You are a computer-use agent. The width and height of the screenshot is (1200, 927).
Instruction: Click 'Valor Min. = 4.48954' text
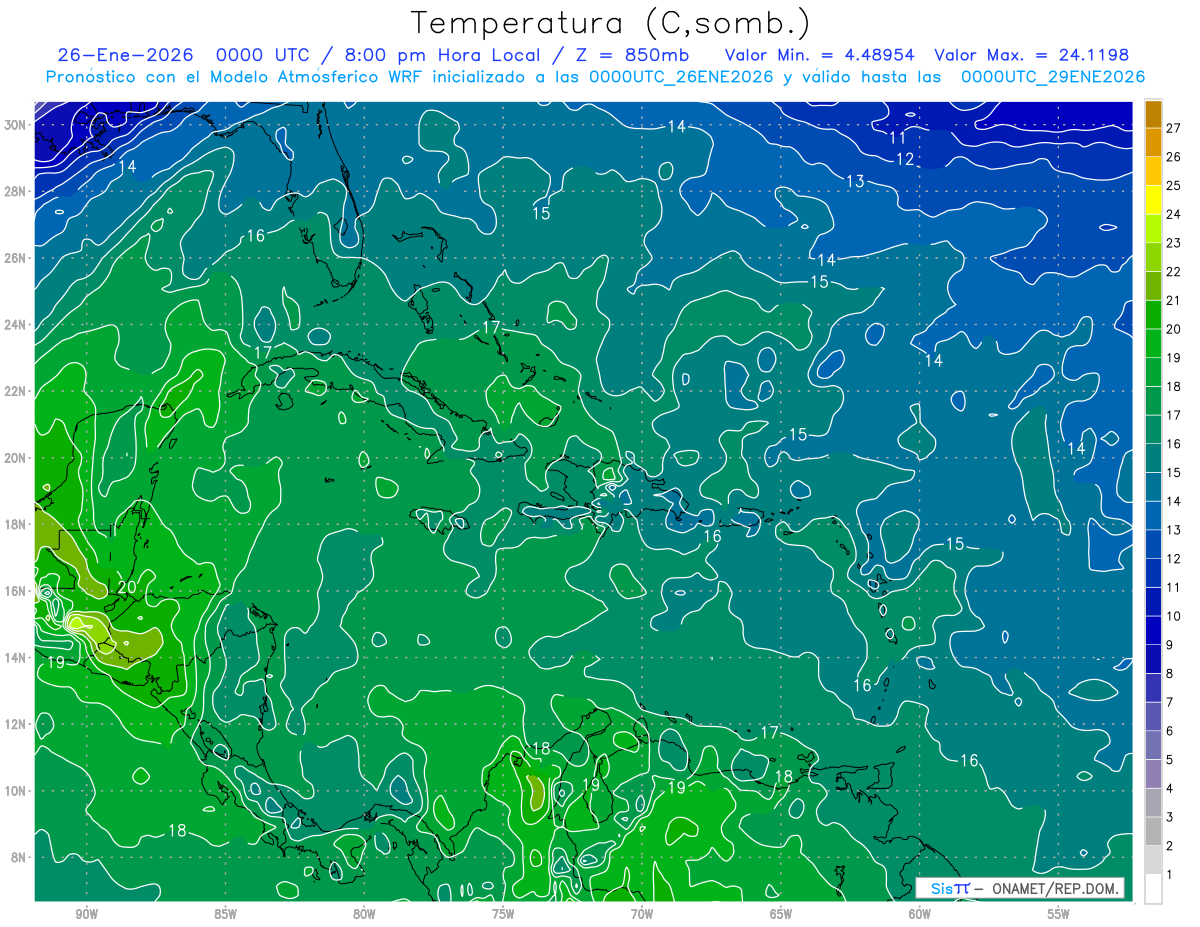[819, 55]
